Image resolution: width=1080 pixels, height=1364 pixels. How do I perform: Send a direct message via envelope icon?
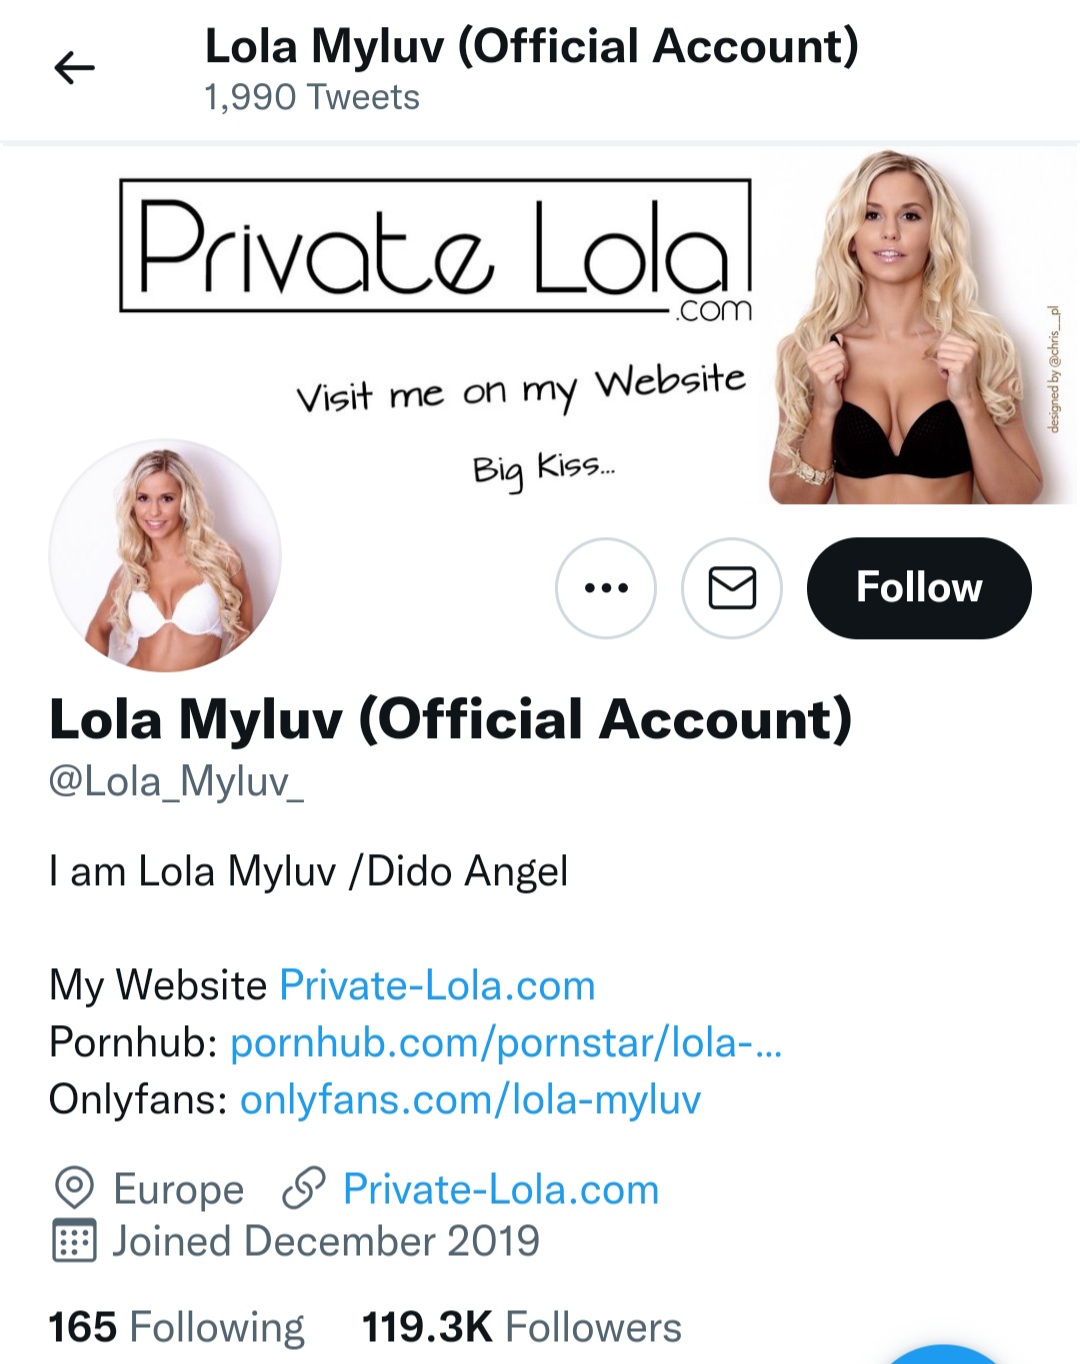click(x=732, y=588)
